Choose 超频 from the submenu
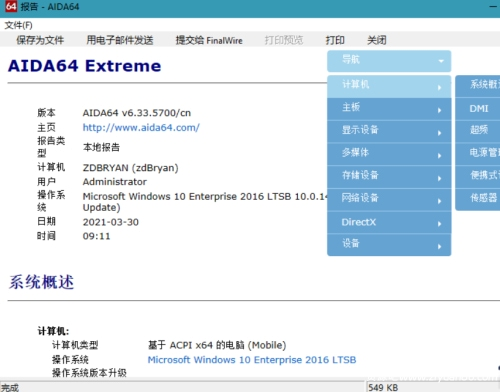This screenshot has height=392, width=500. (478, 131)
